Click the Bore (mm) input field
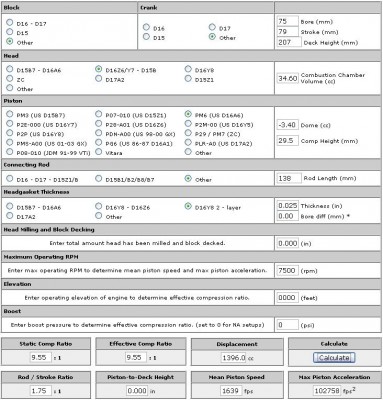 click(287, 21)
